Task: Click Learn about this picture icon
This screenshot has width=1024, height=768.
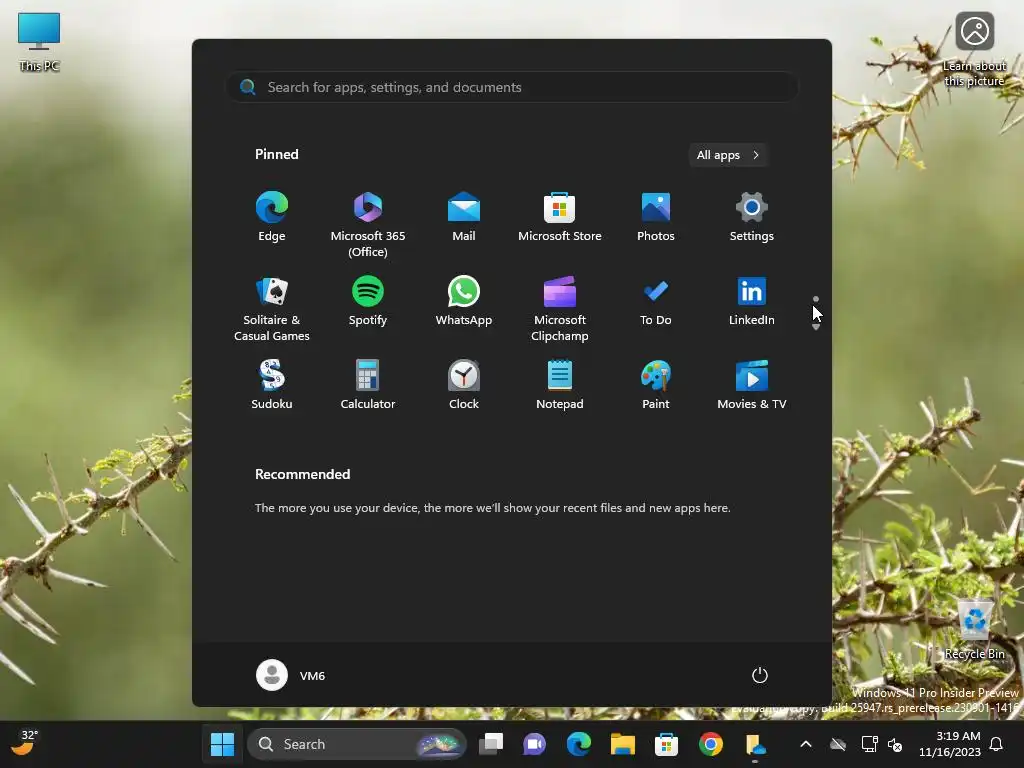Action: click(x=975, y=50)
